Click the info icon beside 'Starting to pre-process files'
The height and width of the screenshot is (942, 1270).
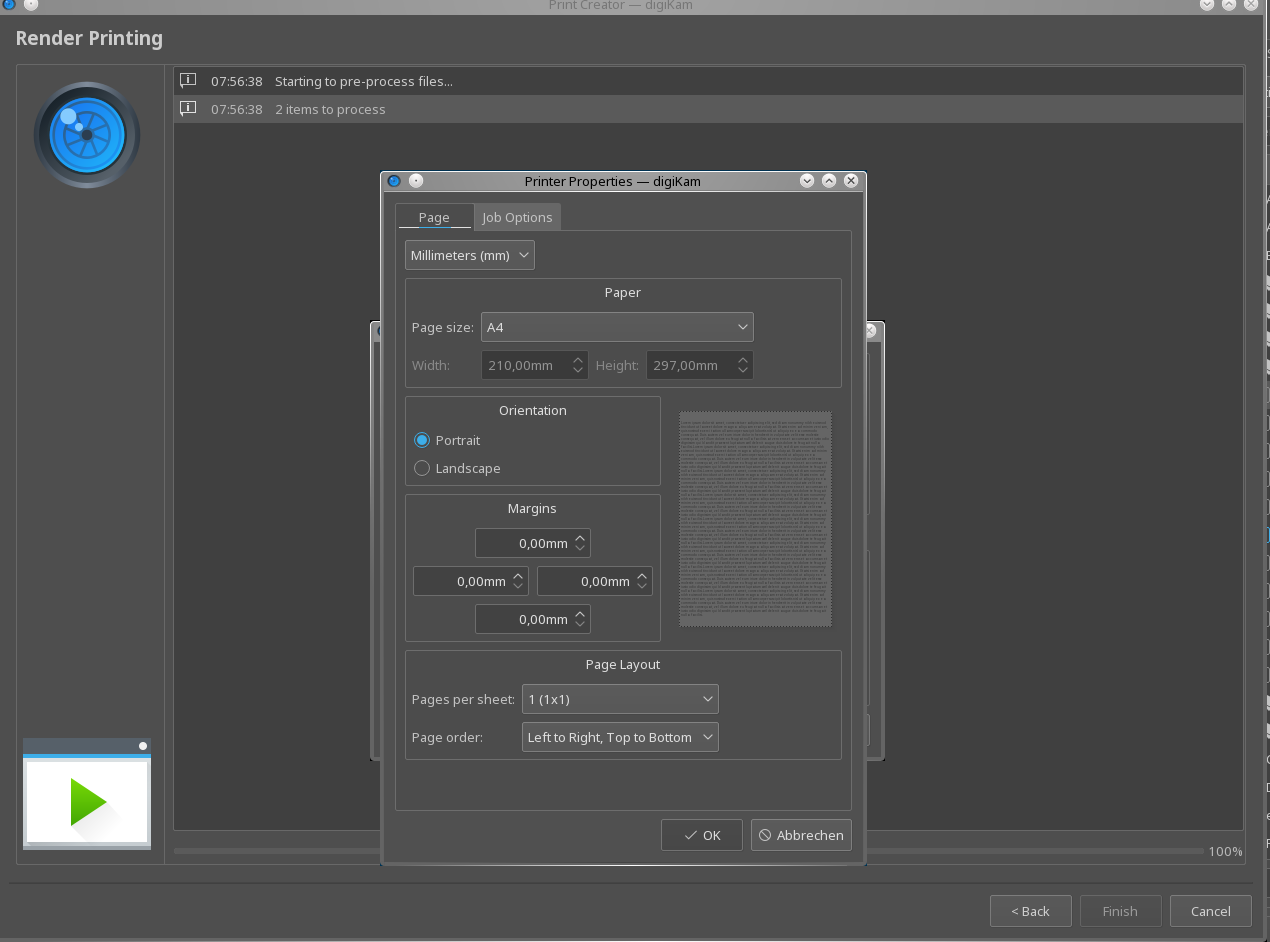point(187,81)
